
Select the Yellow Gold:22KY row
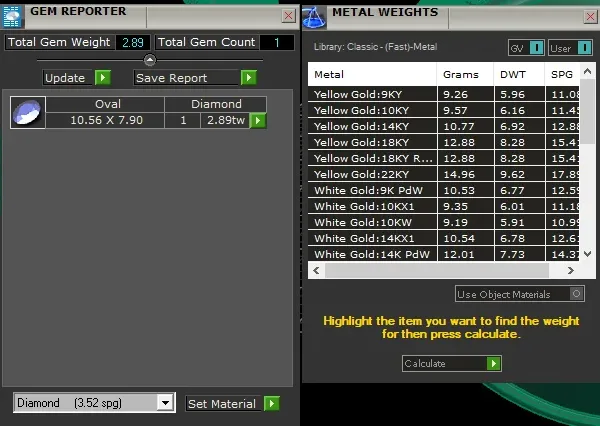443,174
